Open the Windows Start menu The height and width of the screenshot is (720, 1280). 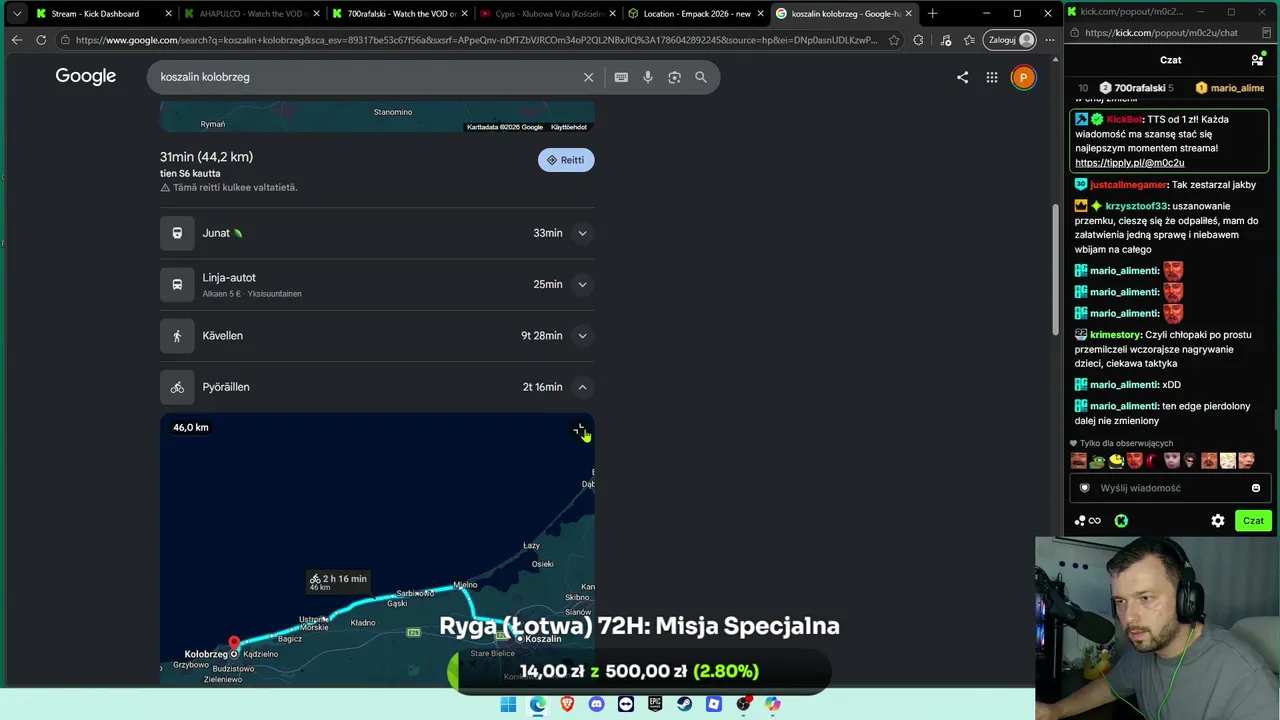click(x=508, y=704)
